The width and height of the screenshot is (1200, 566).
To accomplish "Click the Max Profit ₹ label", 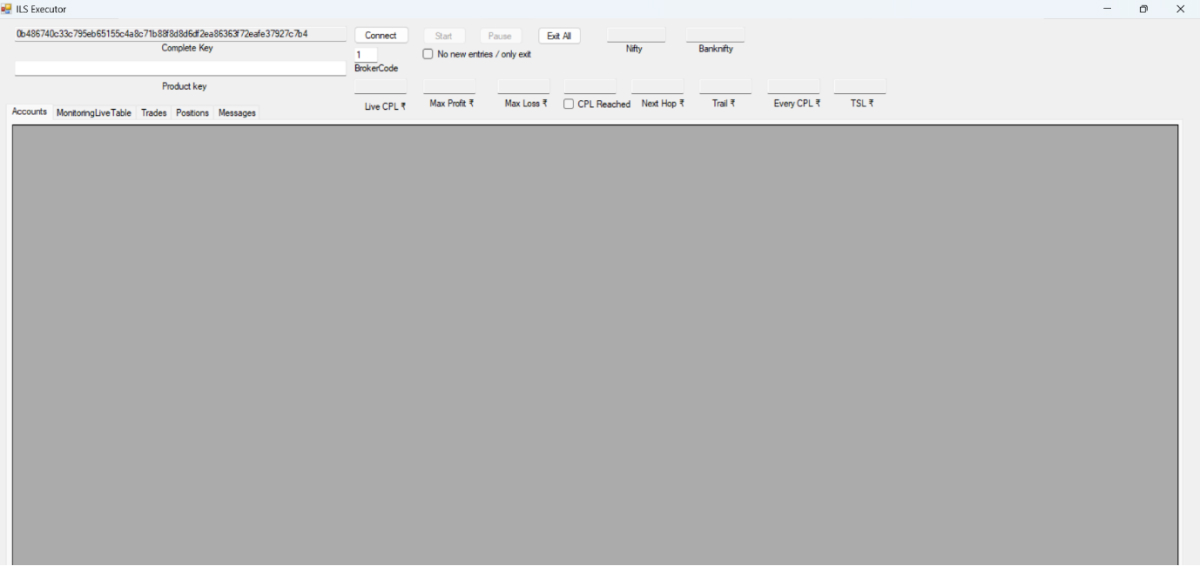I will (452, 104).
